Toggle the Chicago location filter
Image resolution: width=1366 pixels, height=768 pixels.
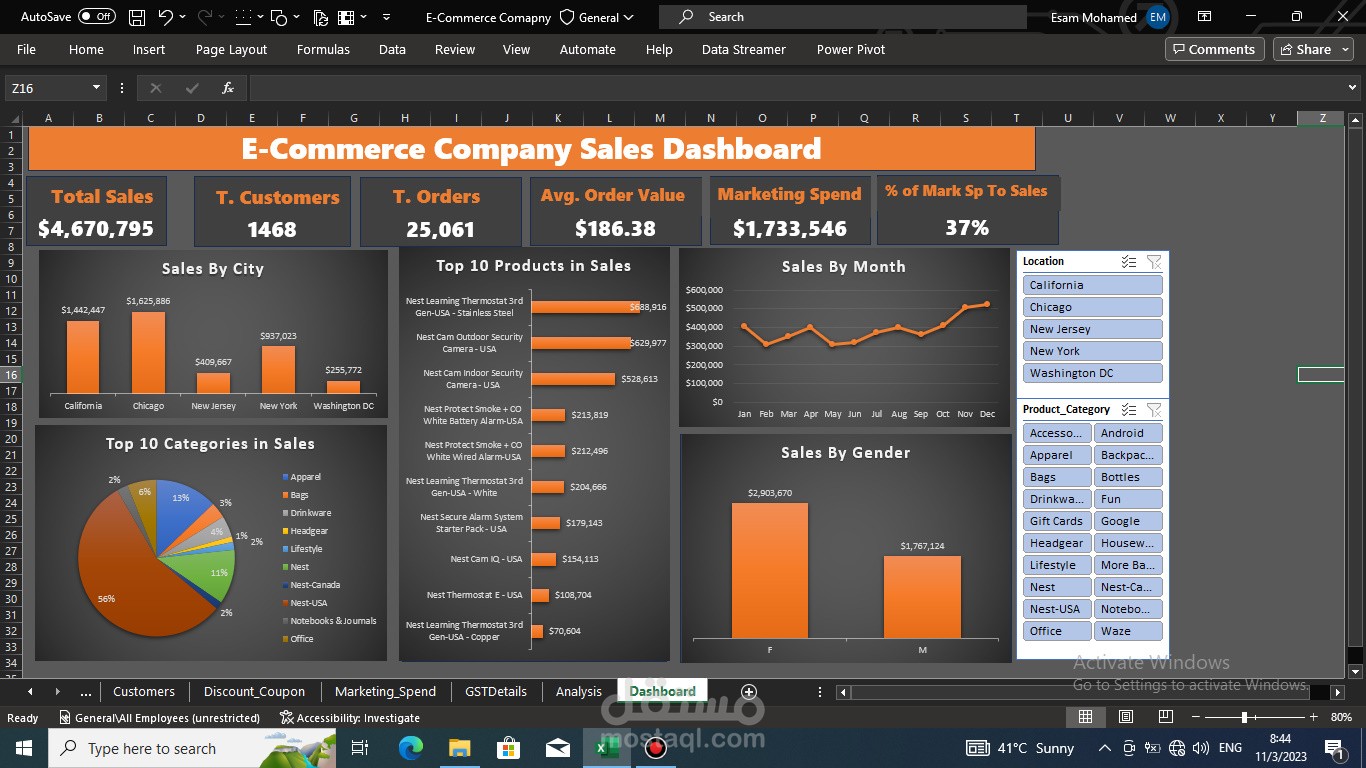pyautogui.click(x=1092, y=307)
